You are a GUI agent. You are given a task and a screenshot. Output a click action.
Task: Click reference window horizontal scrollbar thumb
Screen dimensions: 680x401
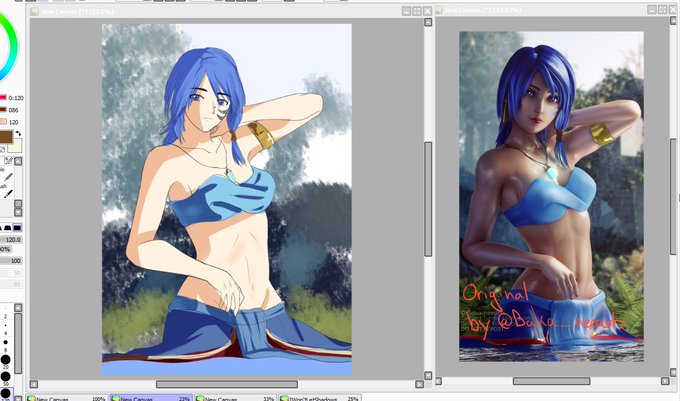[552, 381]
